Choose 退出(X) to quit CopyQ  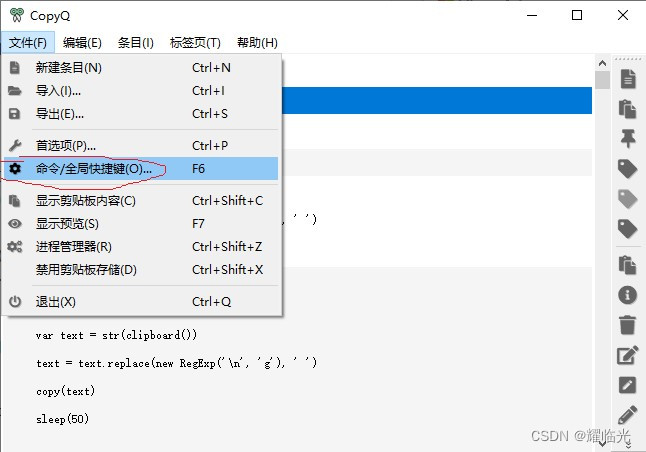[142, 302]
